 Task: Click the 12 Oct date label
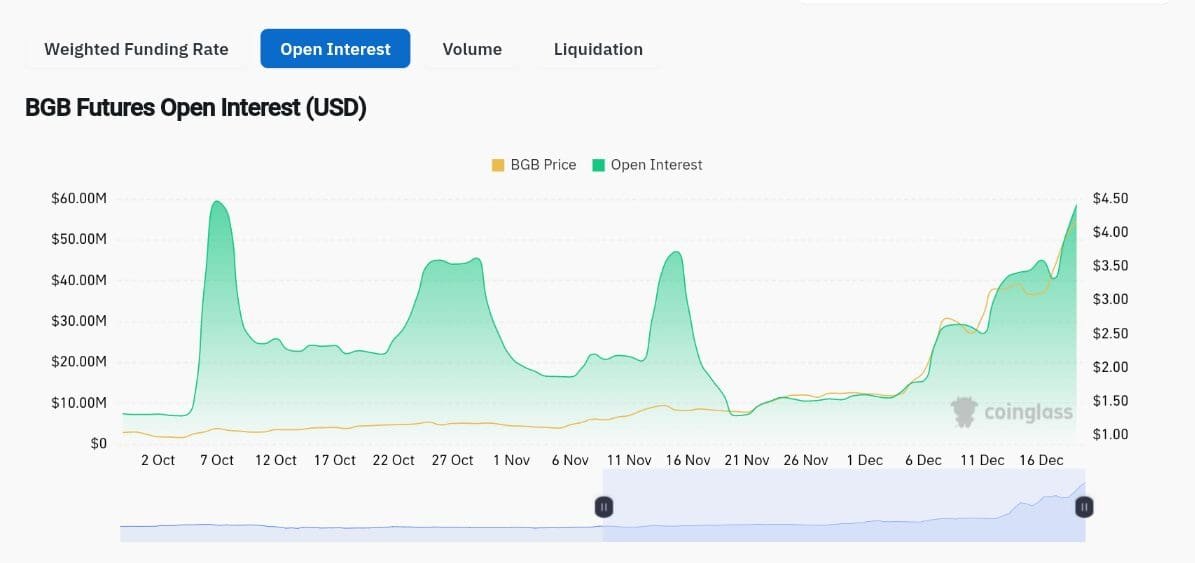tap(275, 460)
